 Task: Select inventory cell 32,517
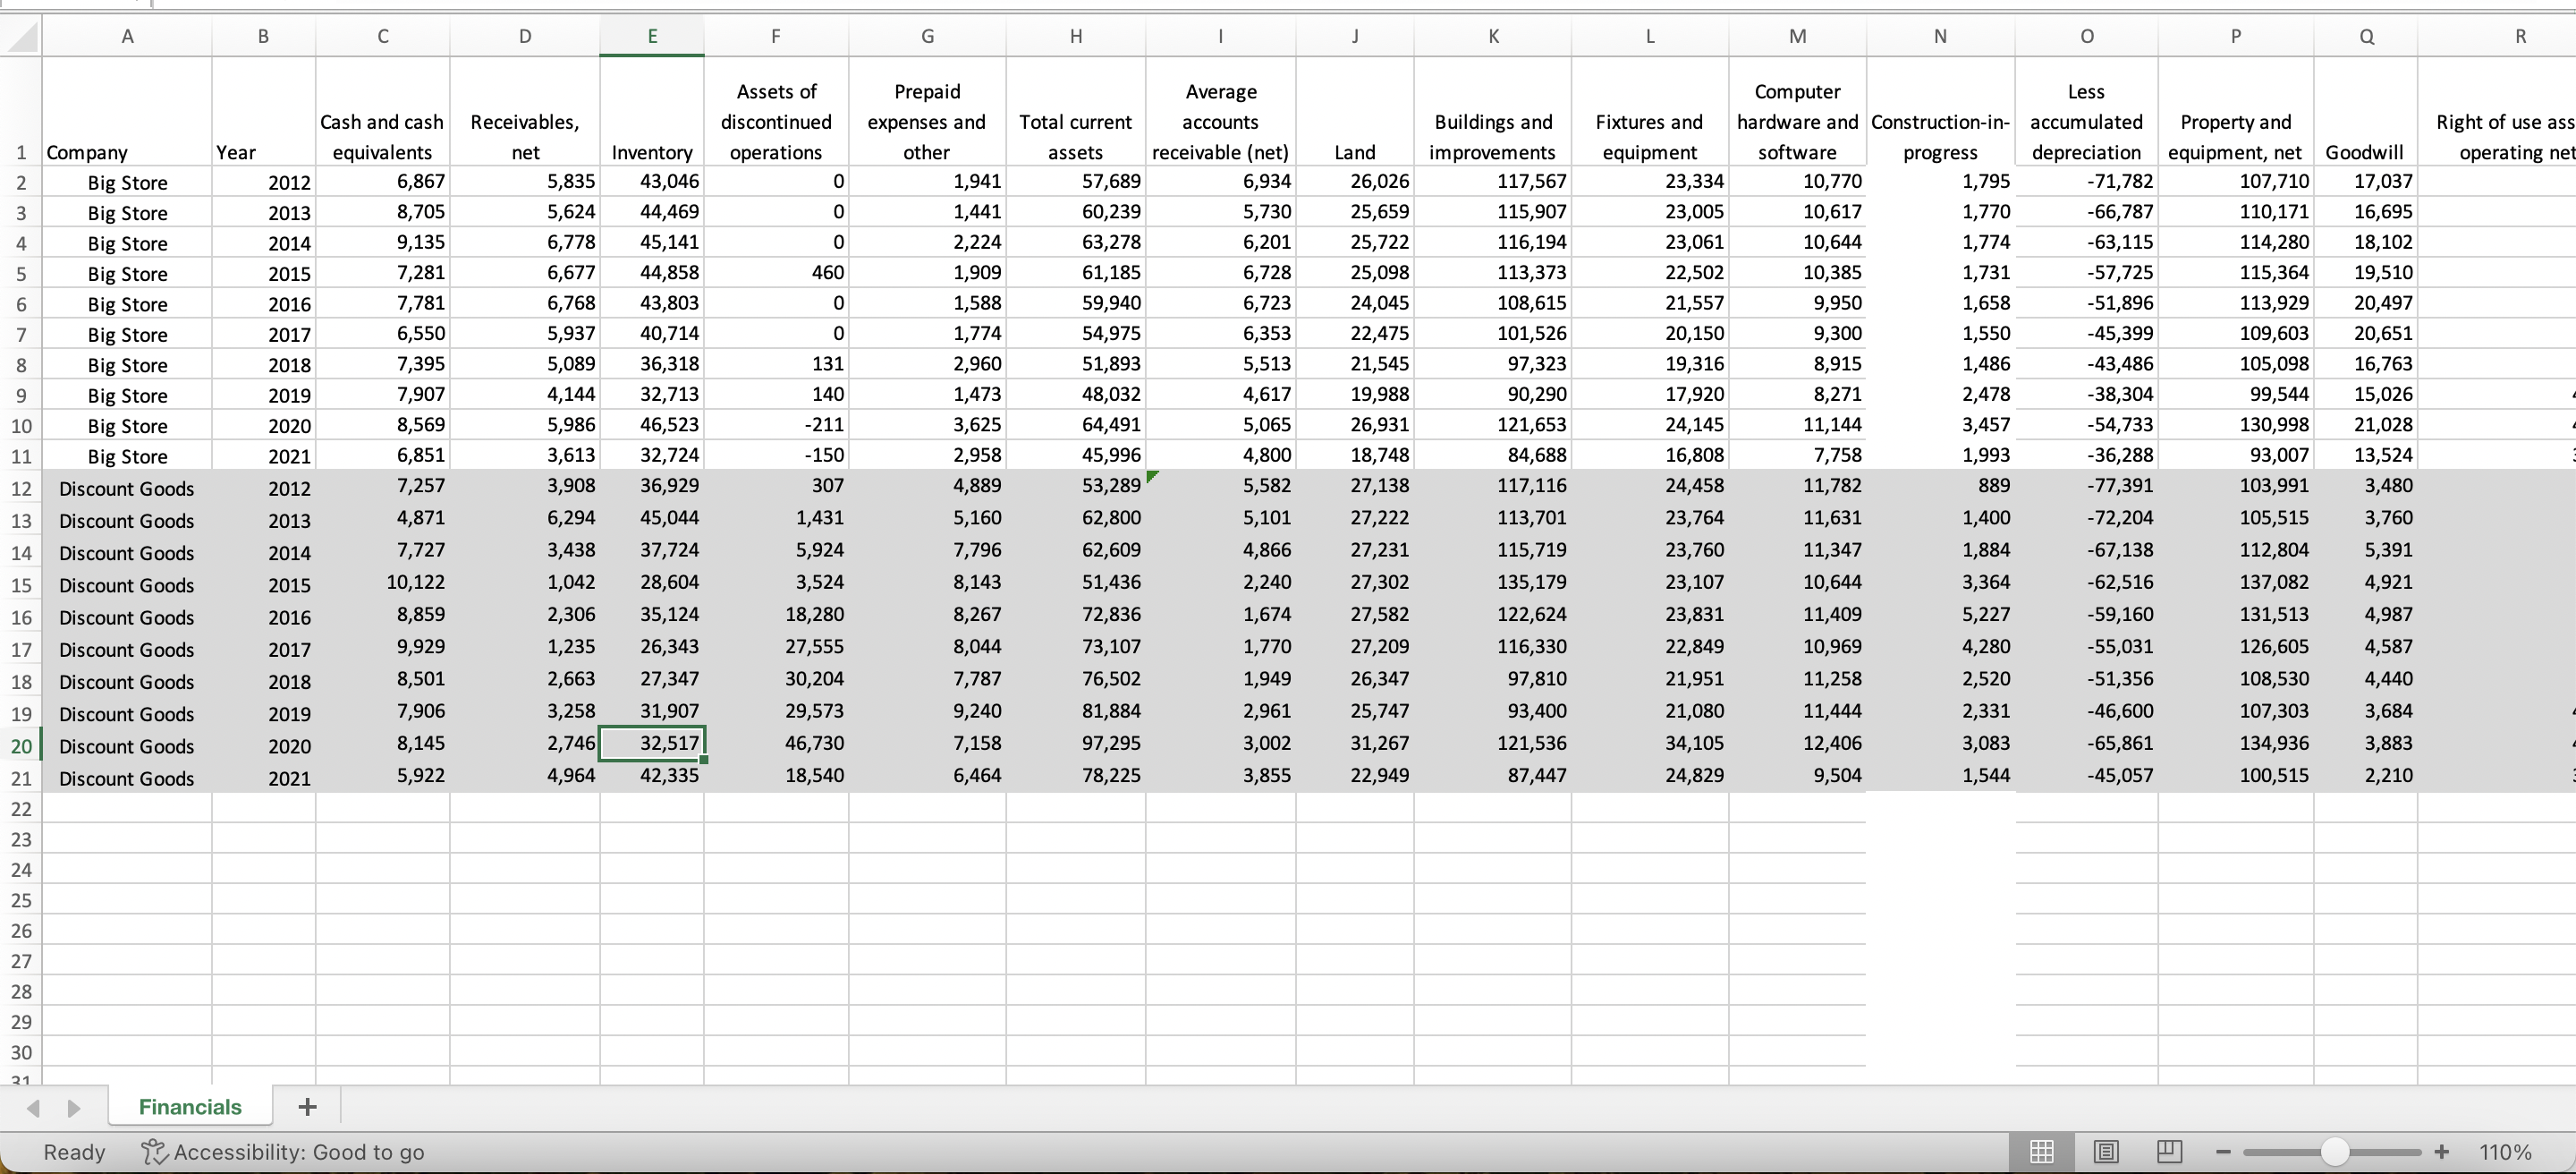tap(652, 743)
